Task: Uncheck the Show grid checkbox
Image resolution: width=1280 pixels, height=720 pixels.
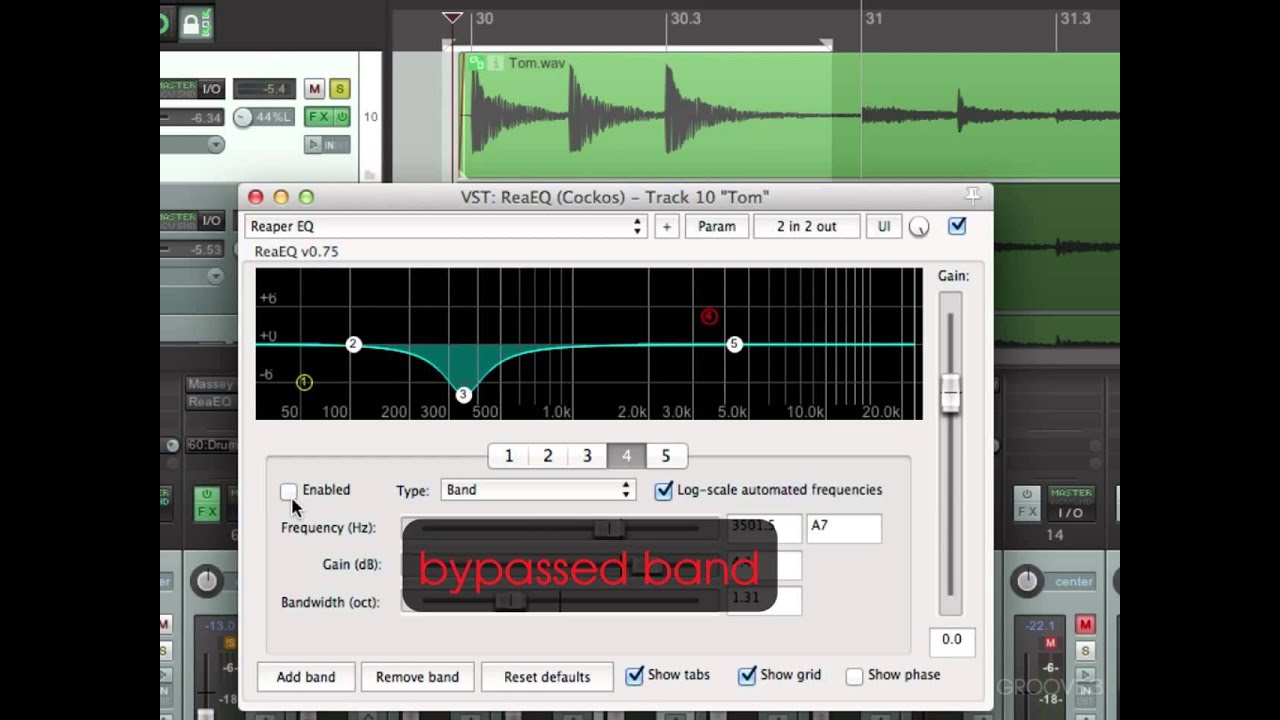Action: [x=747, y=676]
